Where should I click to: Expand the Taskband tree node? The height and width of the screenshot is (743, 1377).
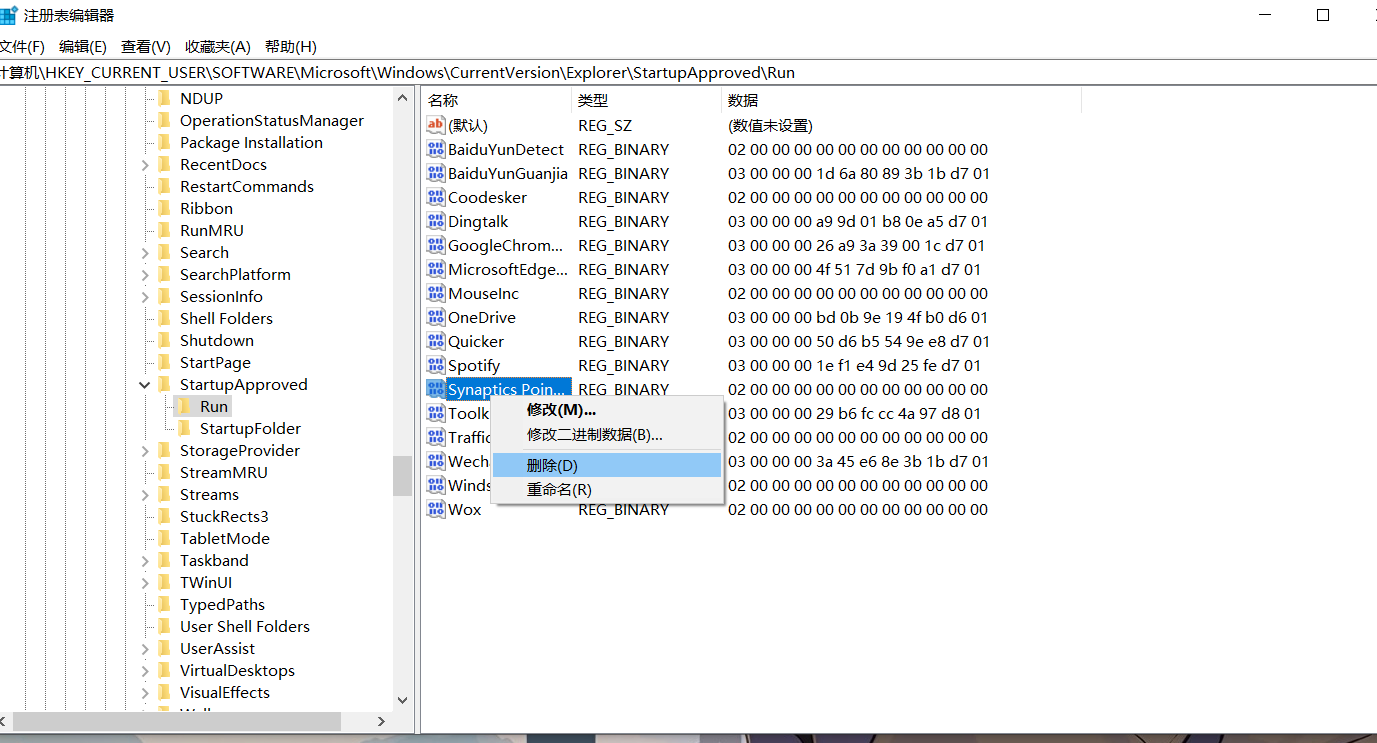click(x=145, y=561)
